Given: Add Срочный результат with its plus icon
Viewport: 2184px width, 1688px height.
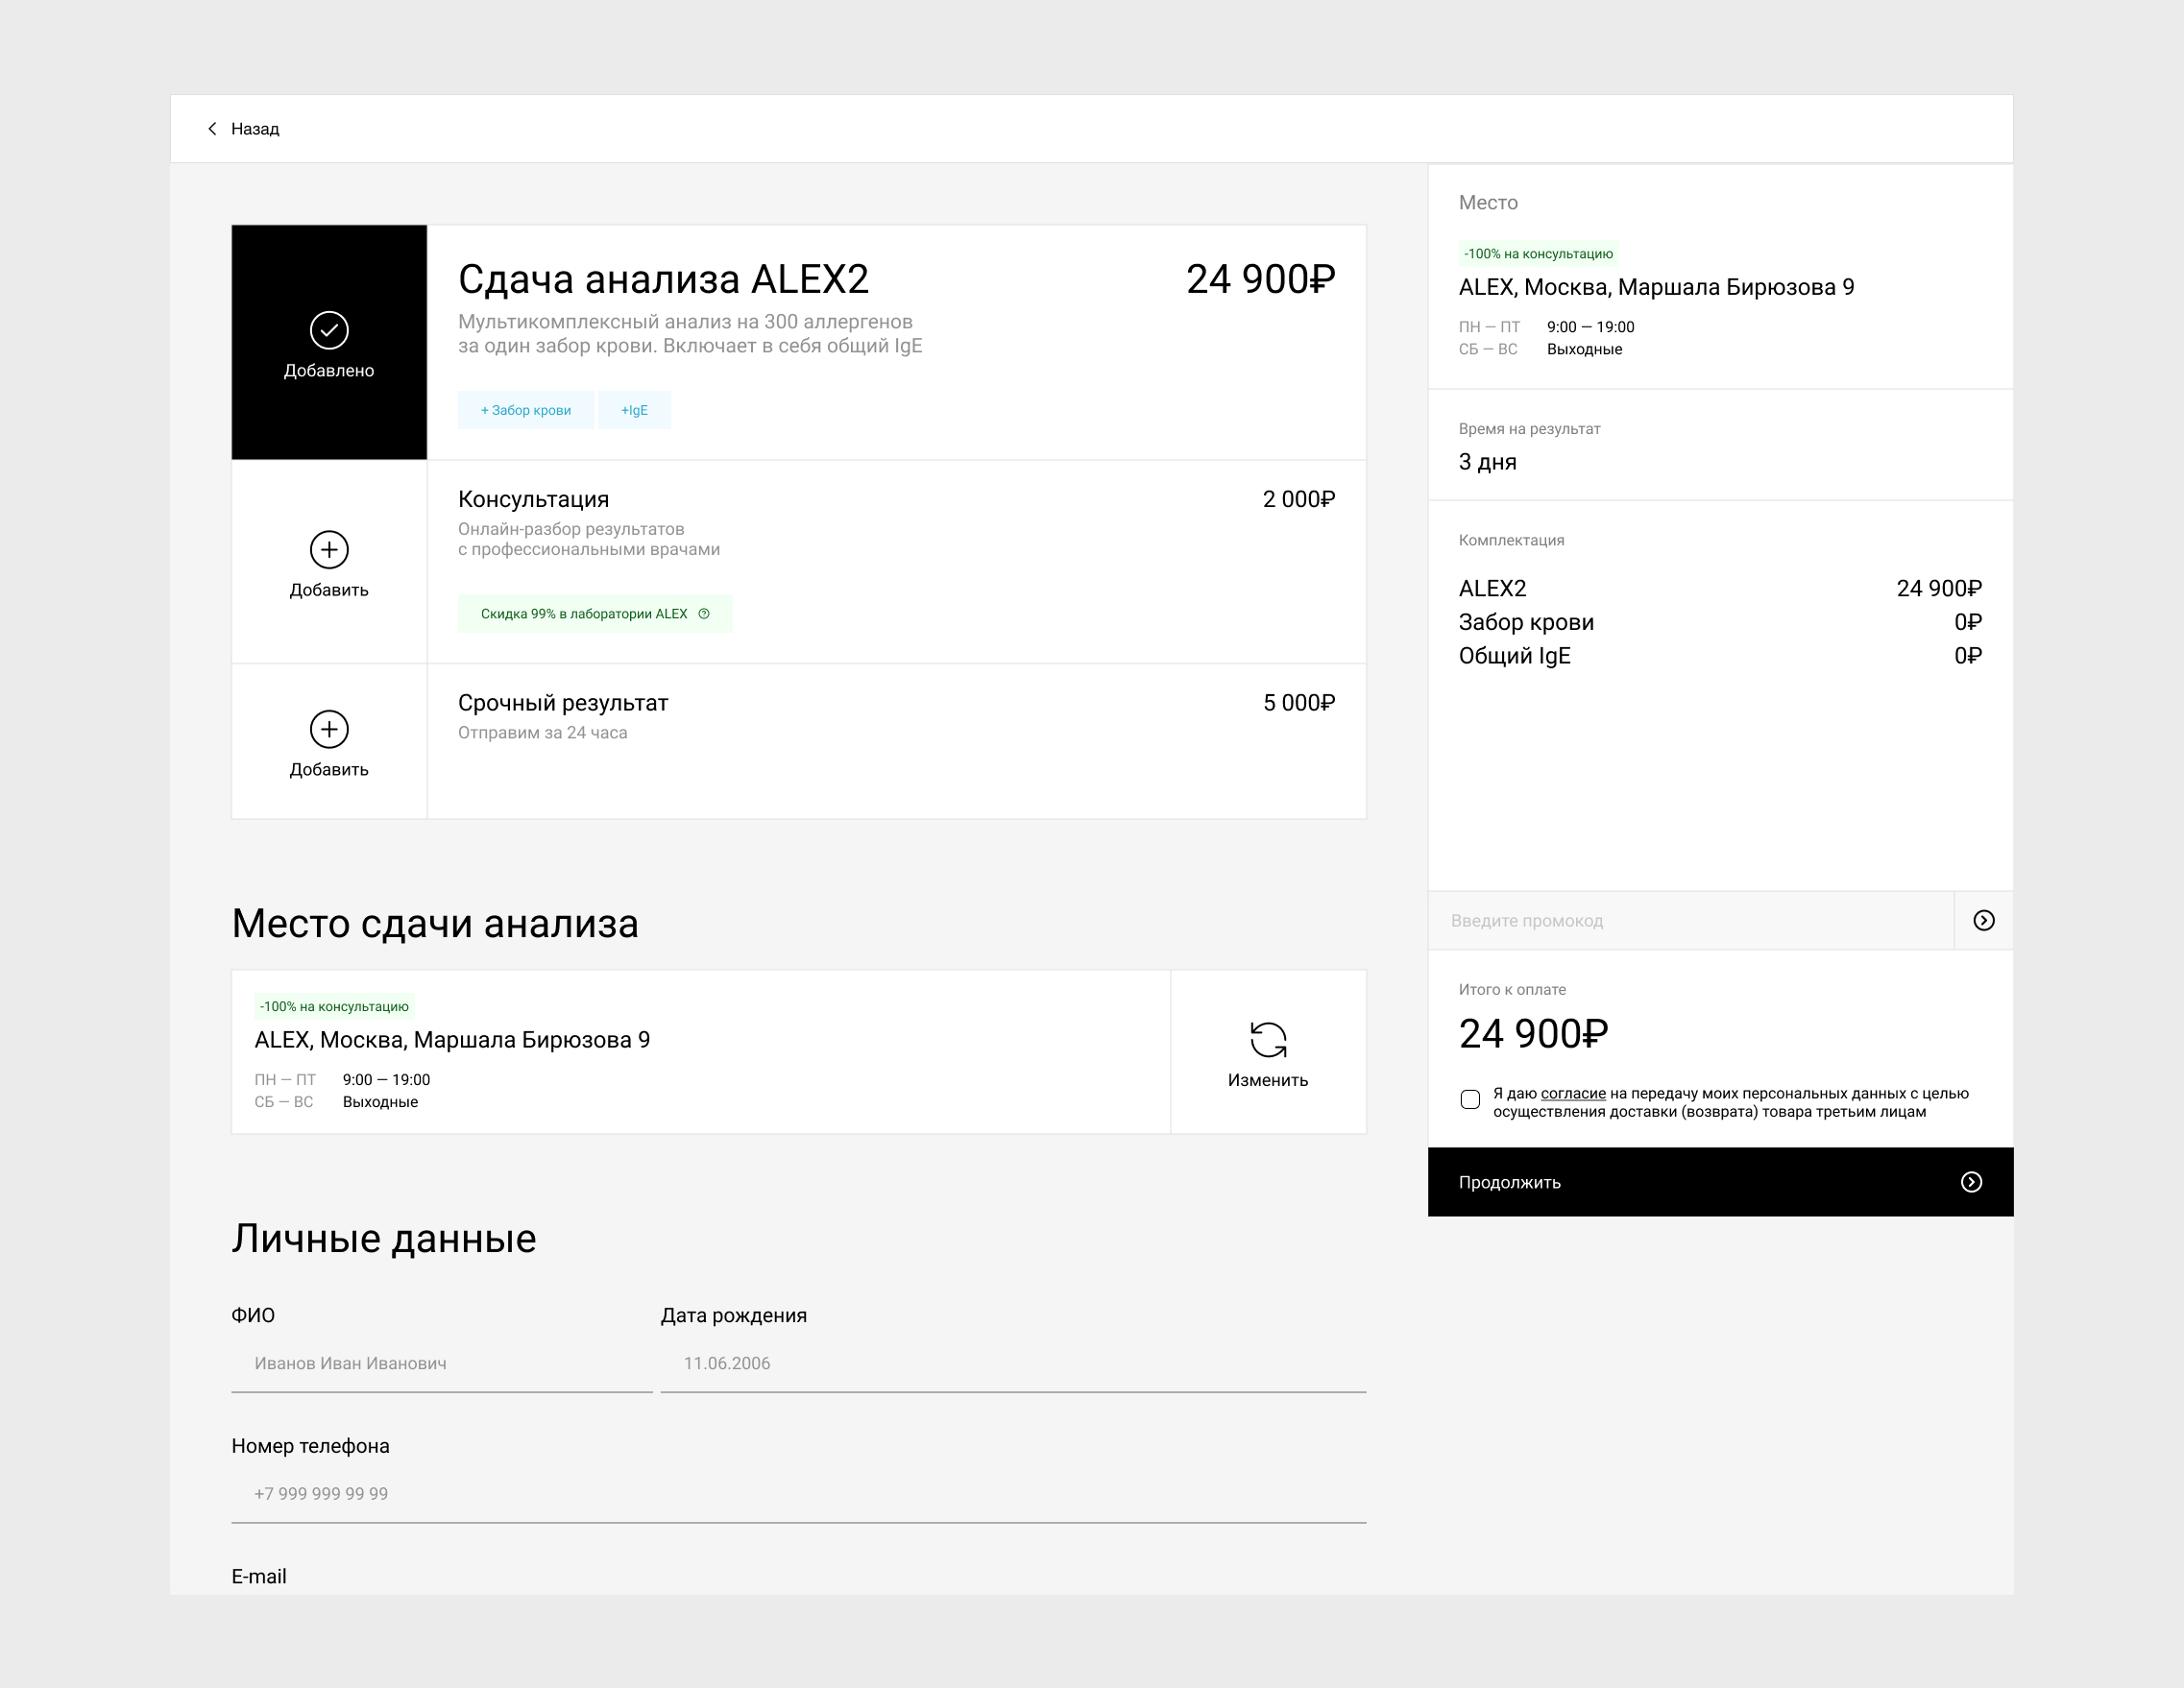Looking at the screenshot, I should (x=329, y=729).
